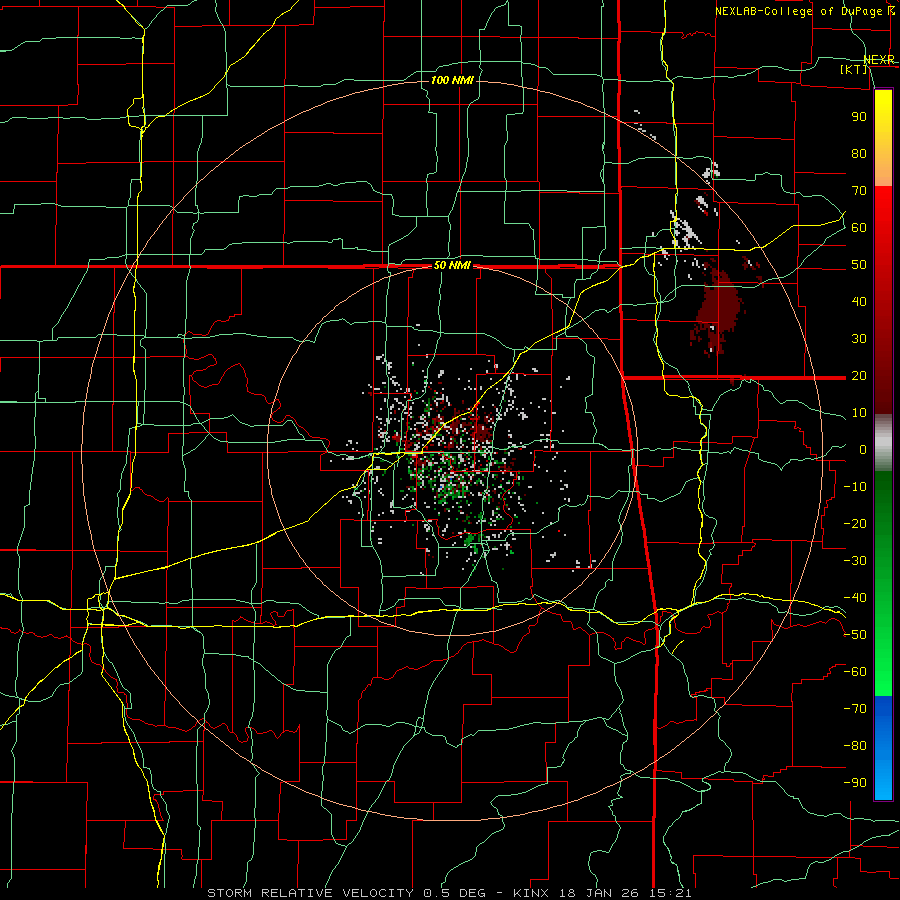Select the 70 value on velocity scale
The width and height of the screenshot is (900, 900).
coord(859,191)
